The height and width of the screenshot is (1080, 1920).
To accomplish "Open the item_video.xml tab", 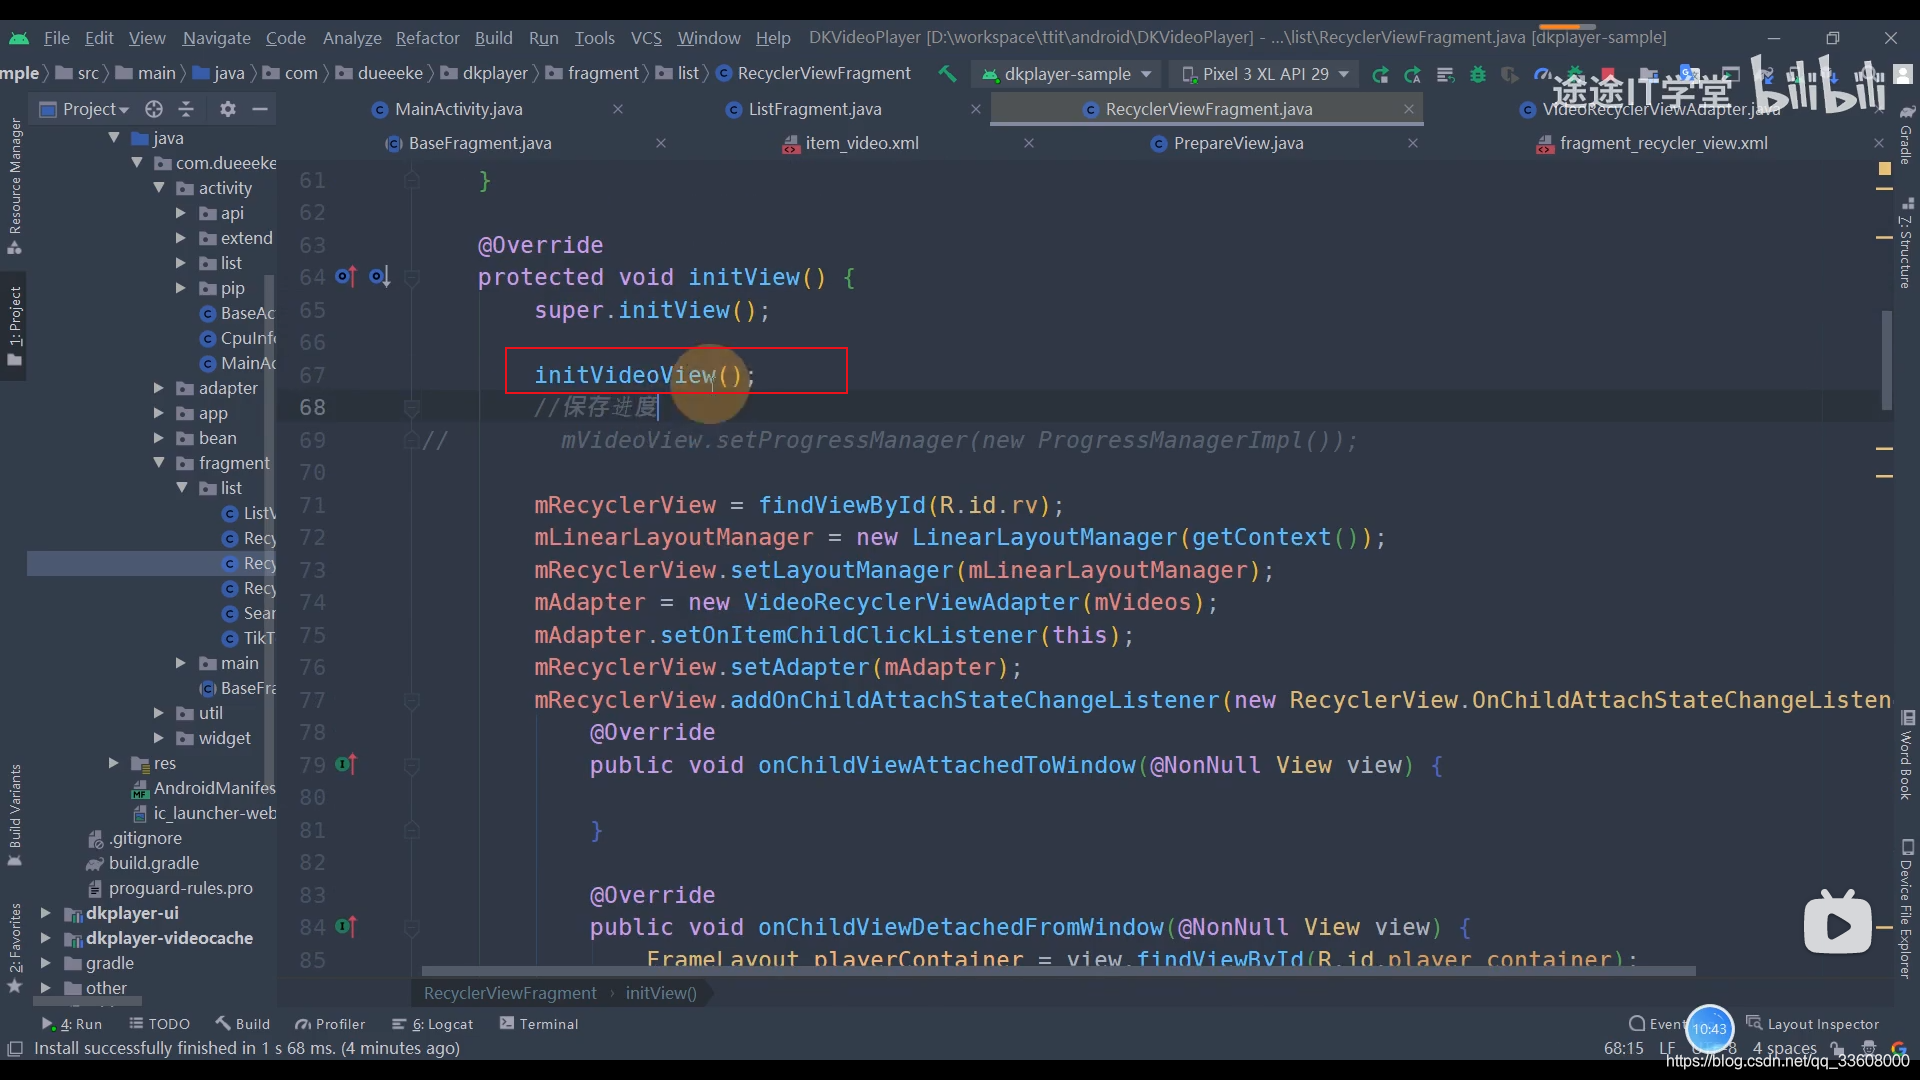I will (862, 143).
